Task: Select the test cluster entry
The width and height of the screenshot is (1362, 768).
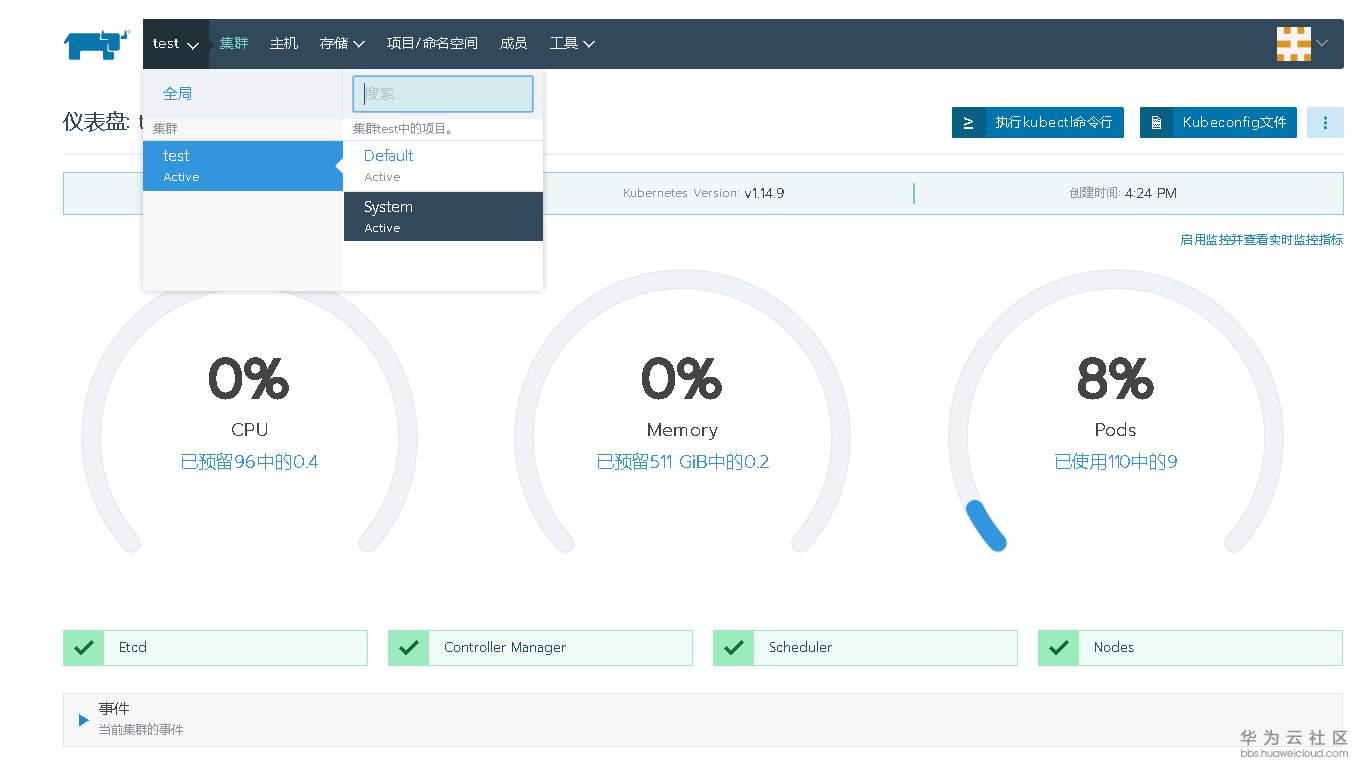Action: coord(243,166)
